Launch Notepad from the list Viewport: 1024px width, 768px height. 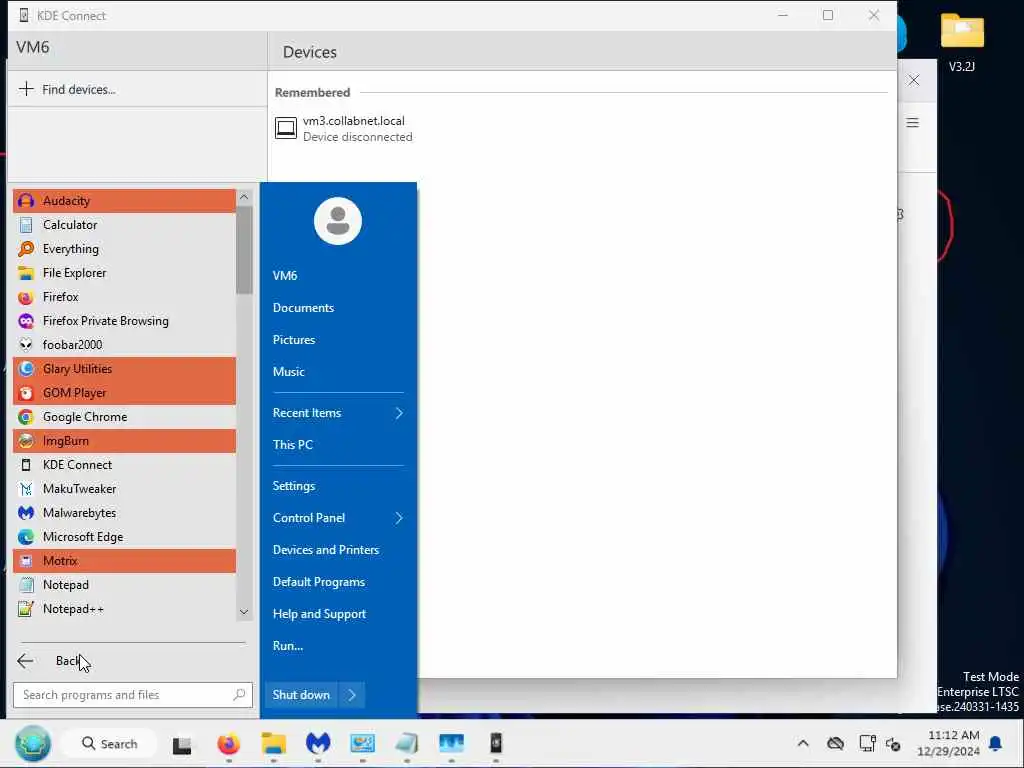[x=124, y=585]
